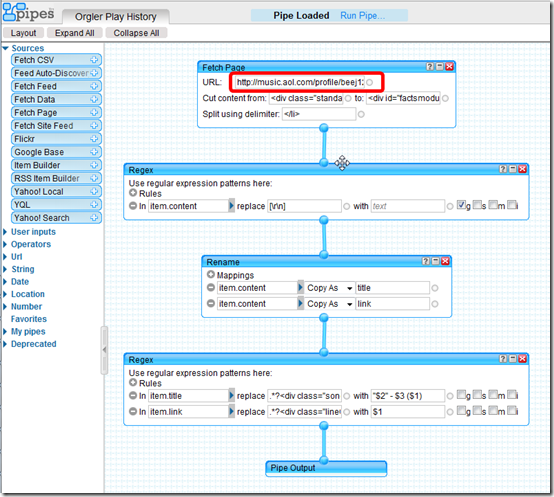This screenshot has height=497, width=554.
Task: Minimize the Fetch Page module box
Action: (440, 67)
